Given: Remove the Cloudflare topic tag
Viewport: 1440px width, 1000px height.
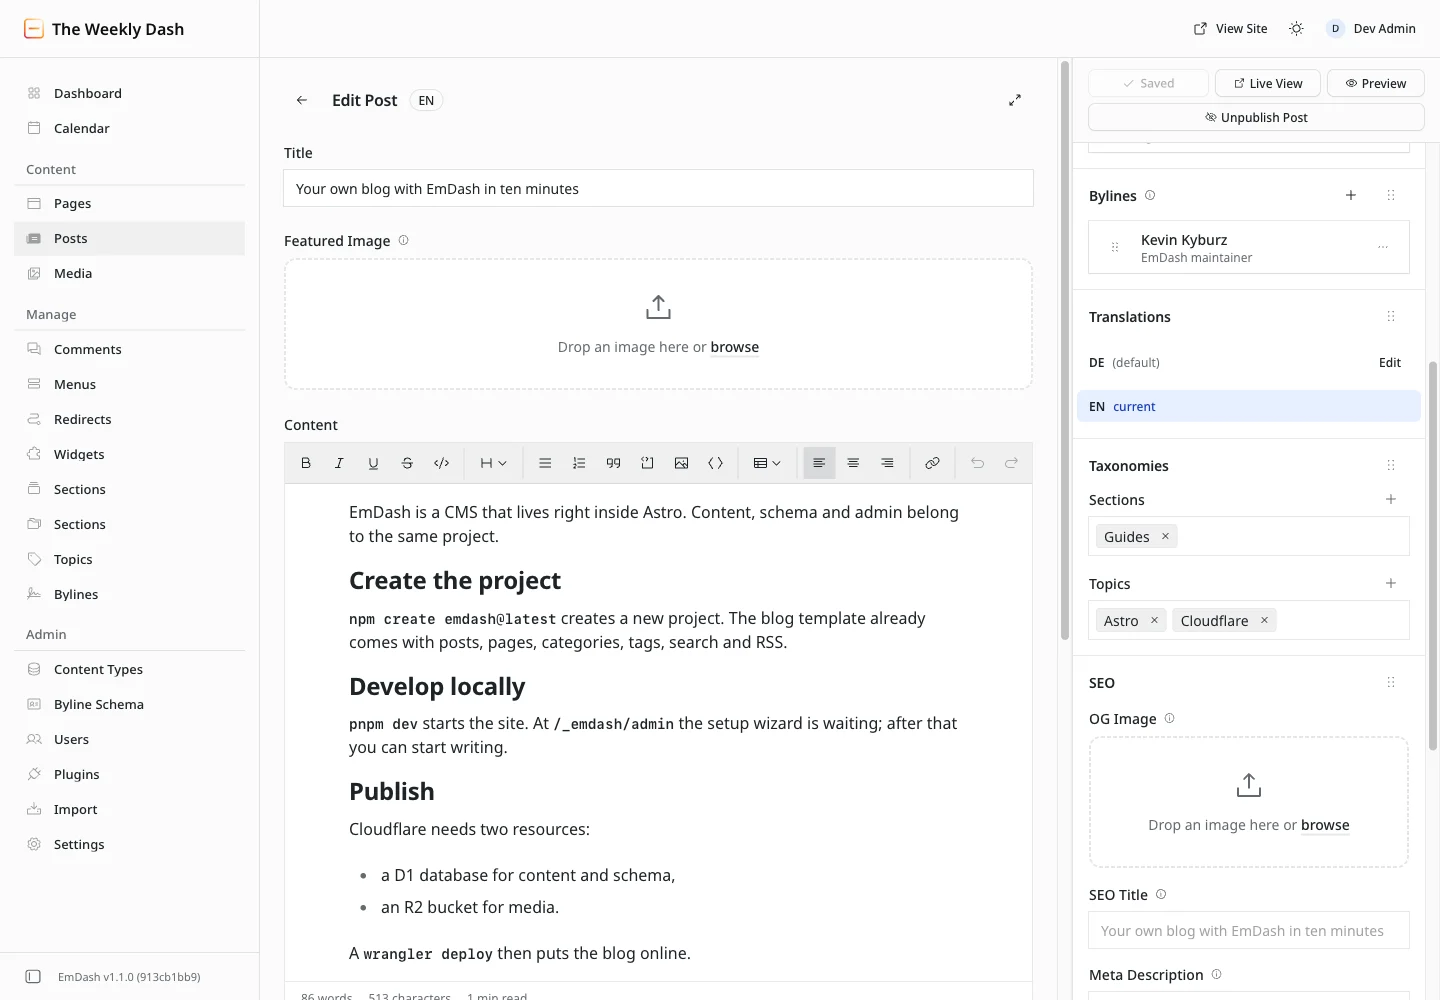Looking at the screenshot, I should point(1264,621).
